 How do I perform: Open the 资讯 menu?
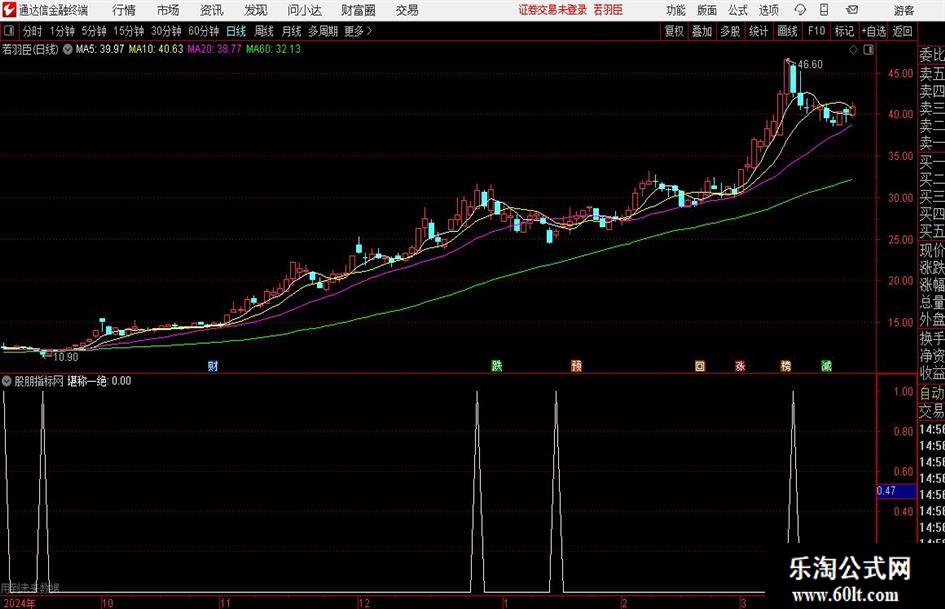pyautogui.click(x=212, y=10)
